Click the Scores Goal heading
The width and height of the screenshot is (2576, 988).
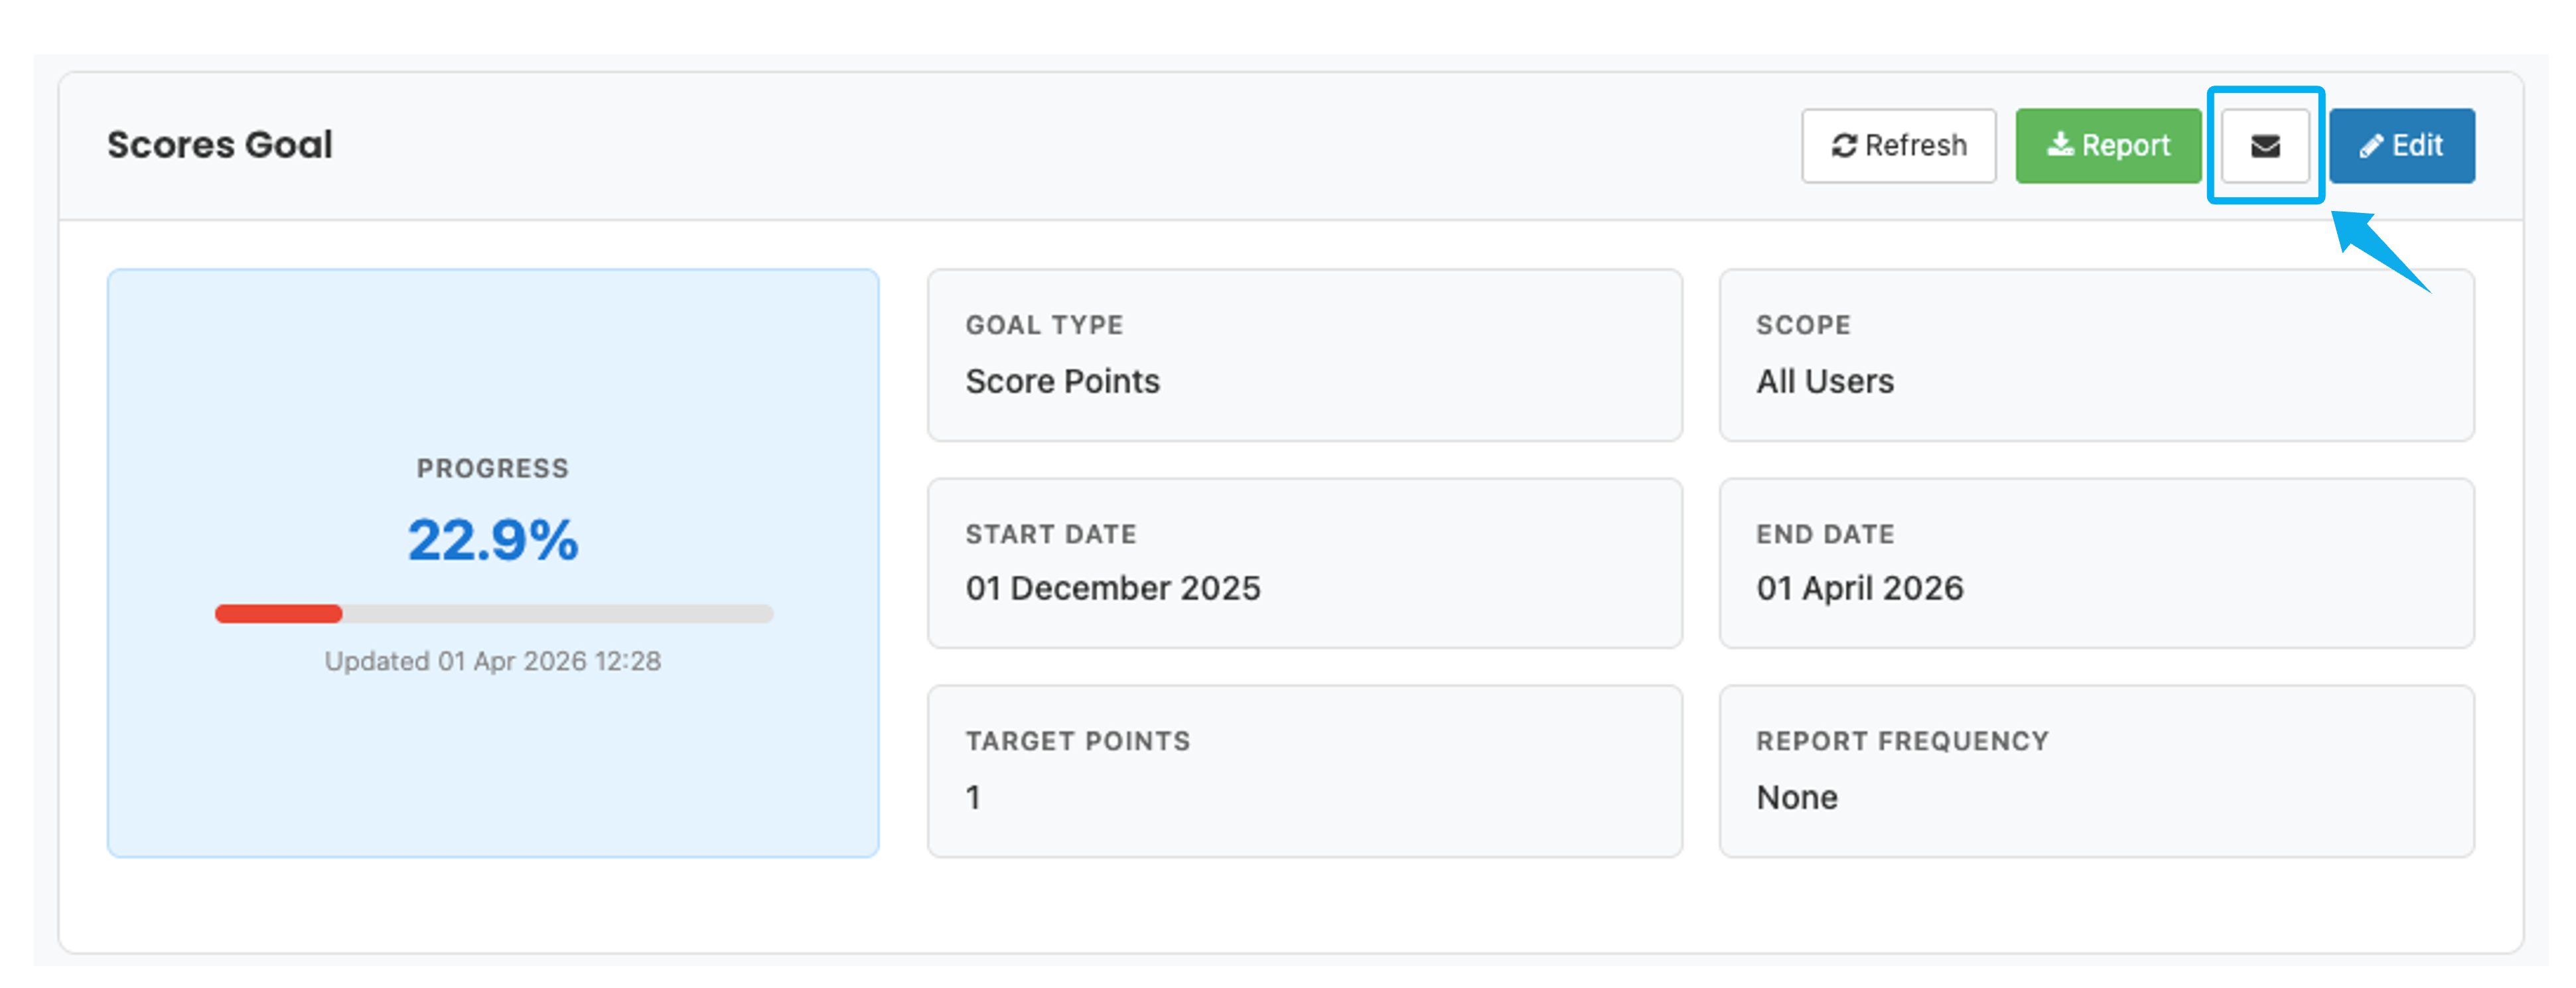pos(220,145)
